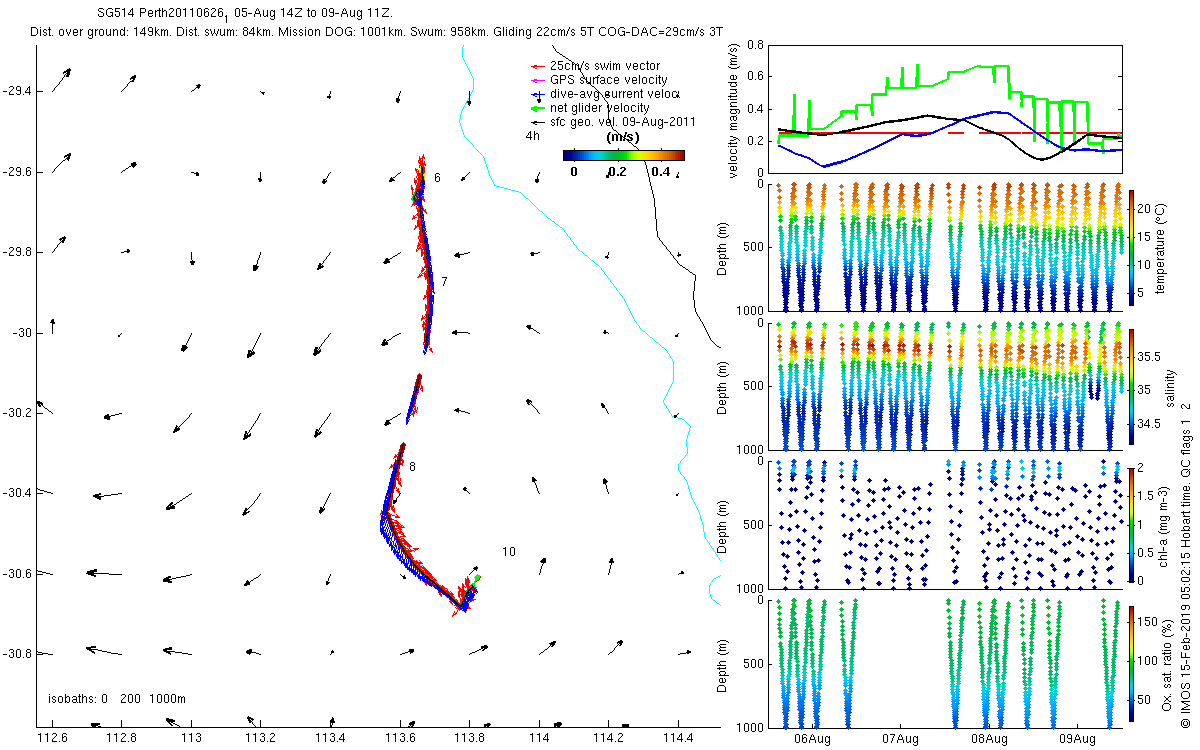Click the temperature (°C) colorbar
Viewport: 1200px width, 750px height.
1132,247
